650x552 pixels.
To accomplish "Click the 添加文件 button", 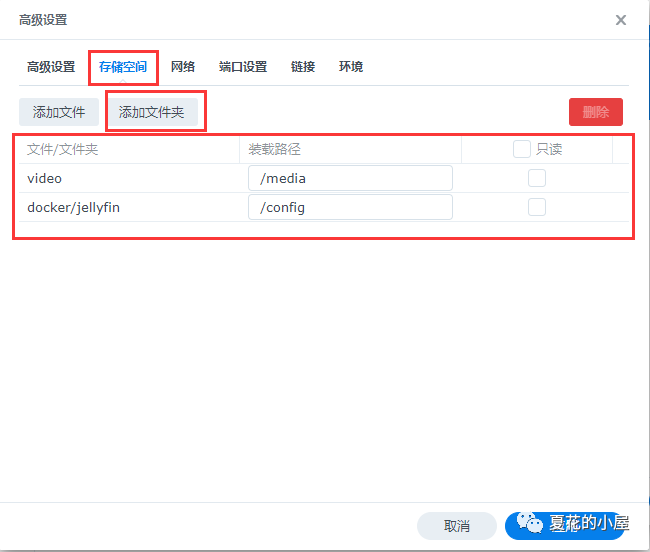I will coord(59,112).
